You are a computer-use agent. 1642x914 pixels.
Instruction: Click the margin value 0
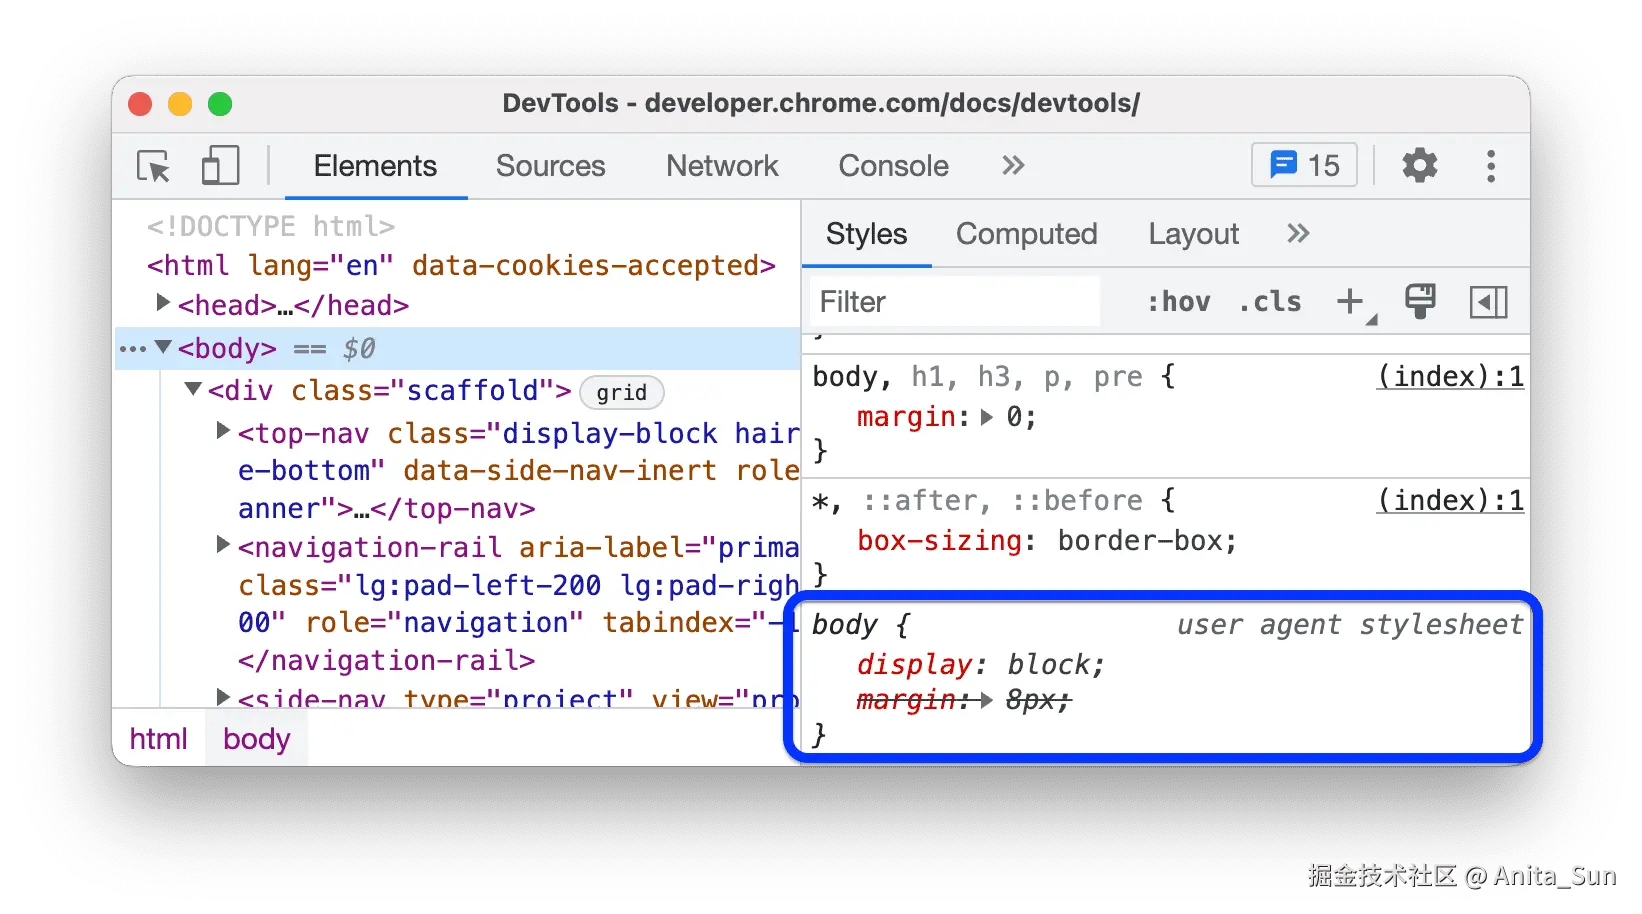[x=1014, y=417]
